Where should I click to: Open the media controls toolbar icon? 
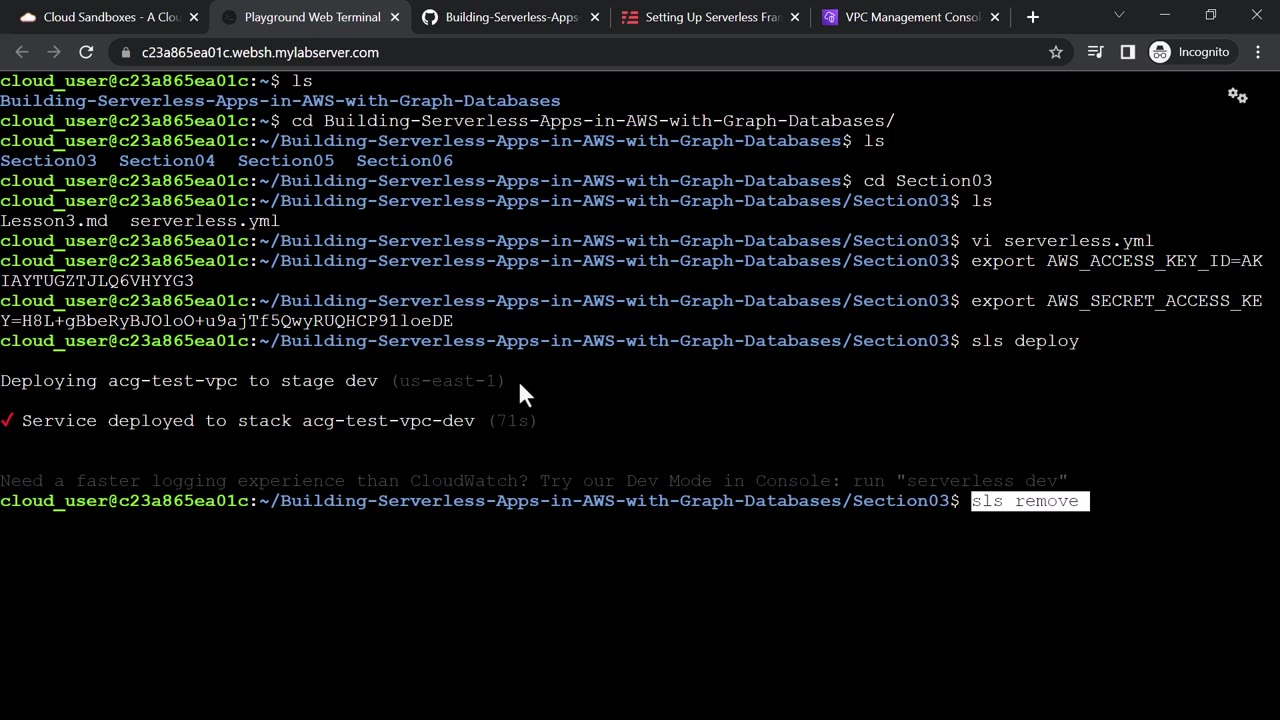(1095, 52)
